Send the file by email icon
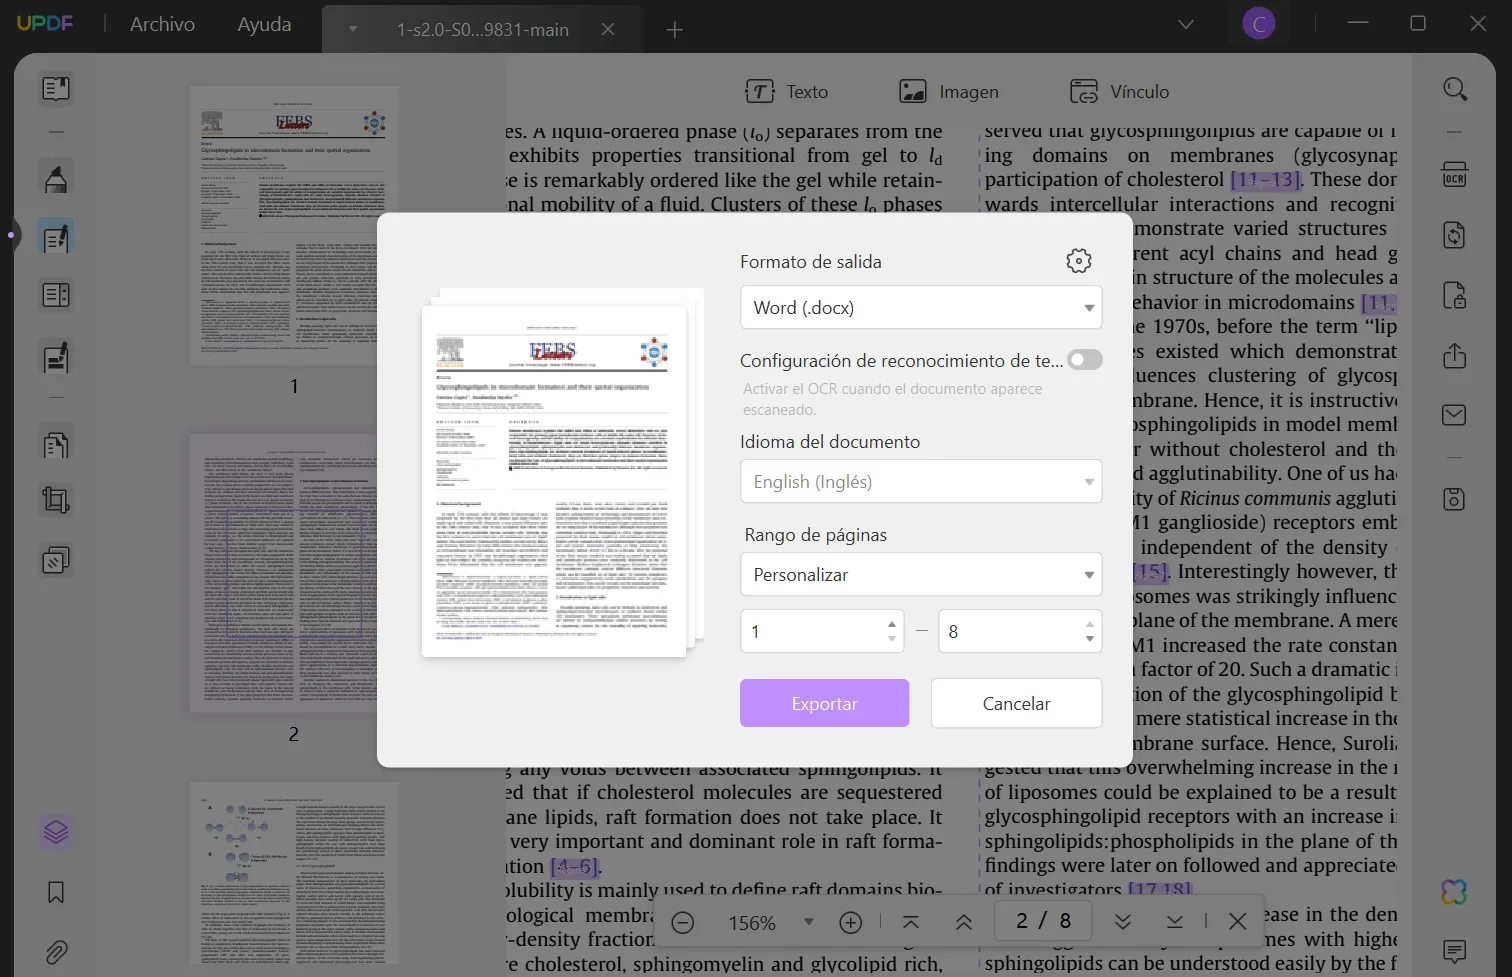This screenshot has width=1512, height=977. tap(1454, 415)
